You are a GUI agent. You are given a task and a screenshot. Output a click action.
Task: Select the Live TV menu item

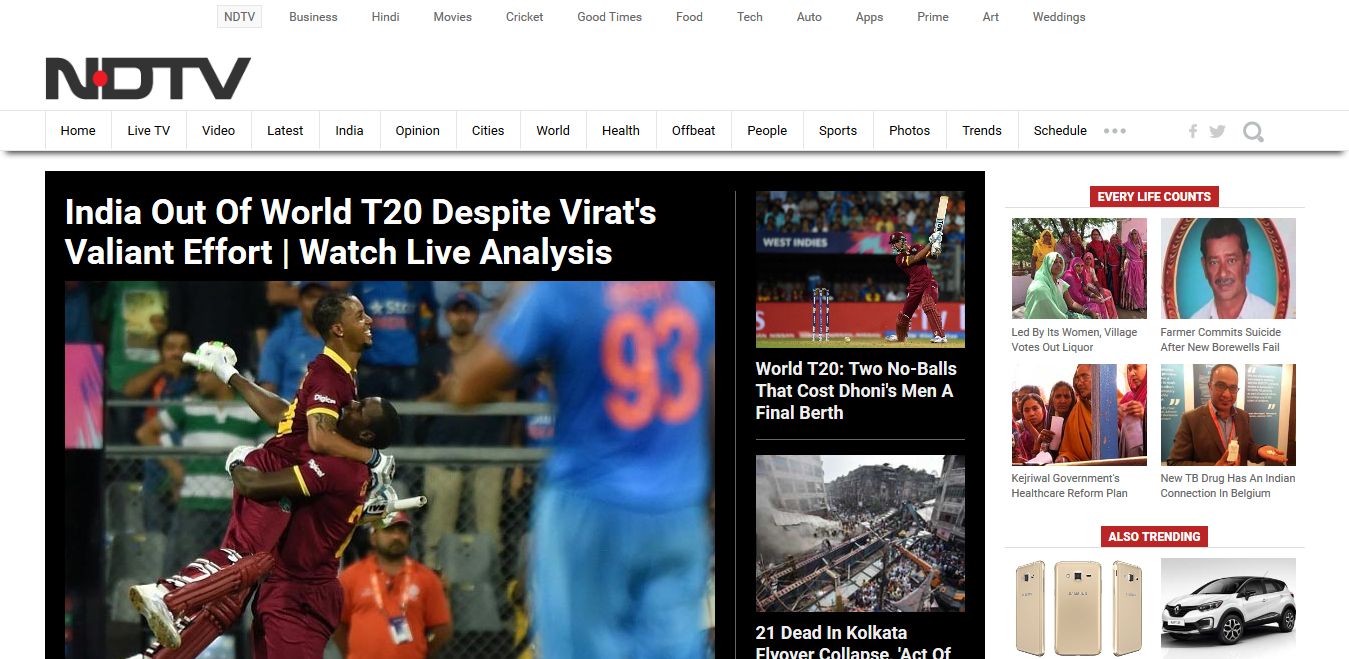(149, 130)
